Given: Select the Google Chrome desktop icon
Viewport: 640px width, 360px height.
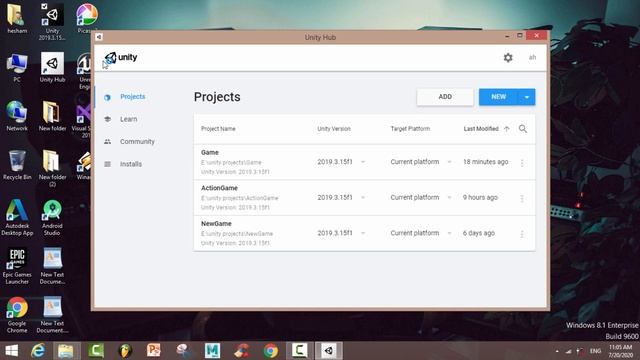Looking at the screenshot, I should [x=17, y=315].
